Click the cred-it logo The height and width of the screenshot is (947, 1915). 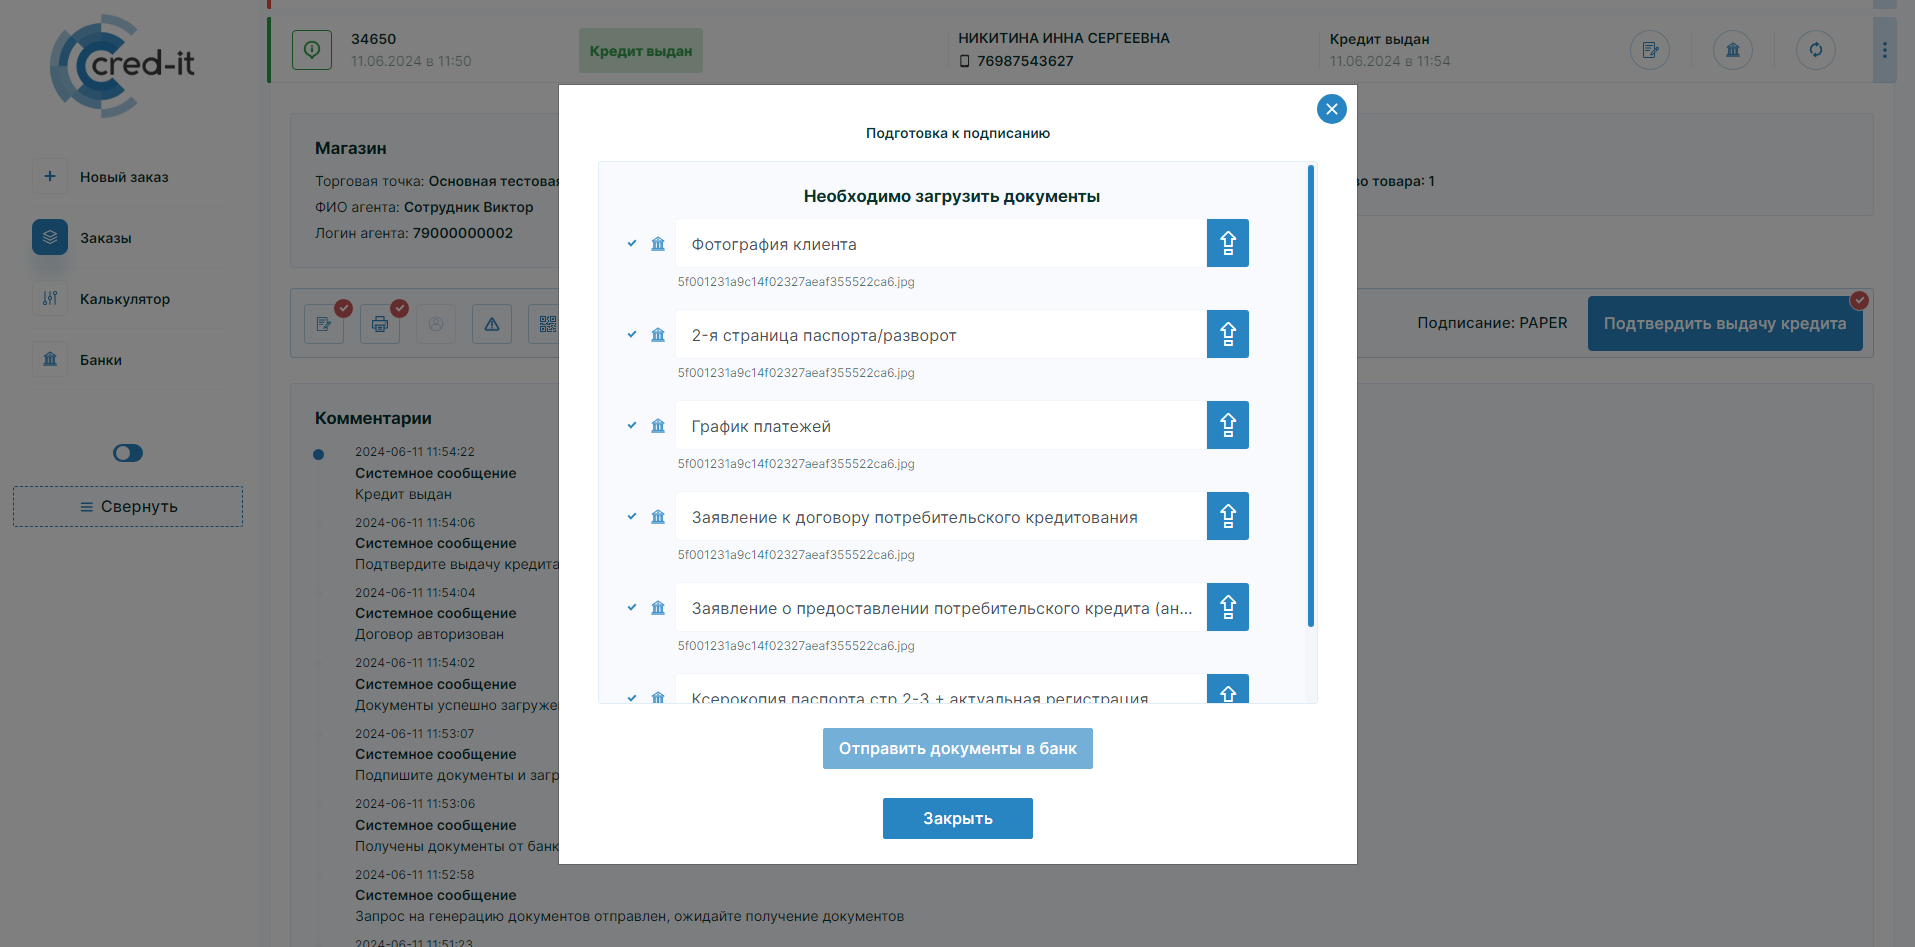[123, 65]
